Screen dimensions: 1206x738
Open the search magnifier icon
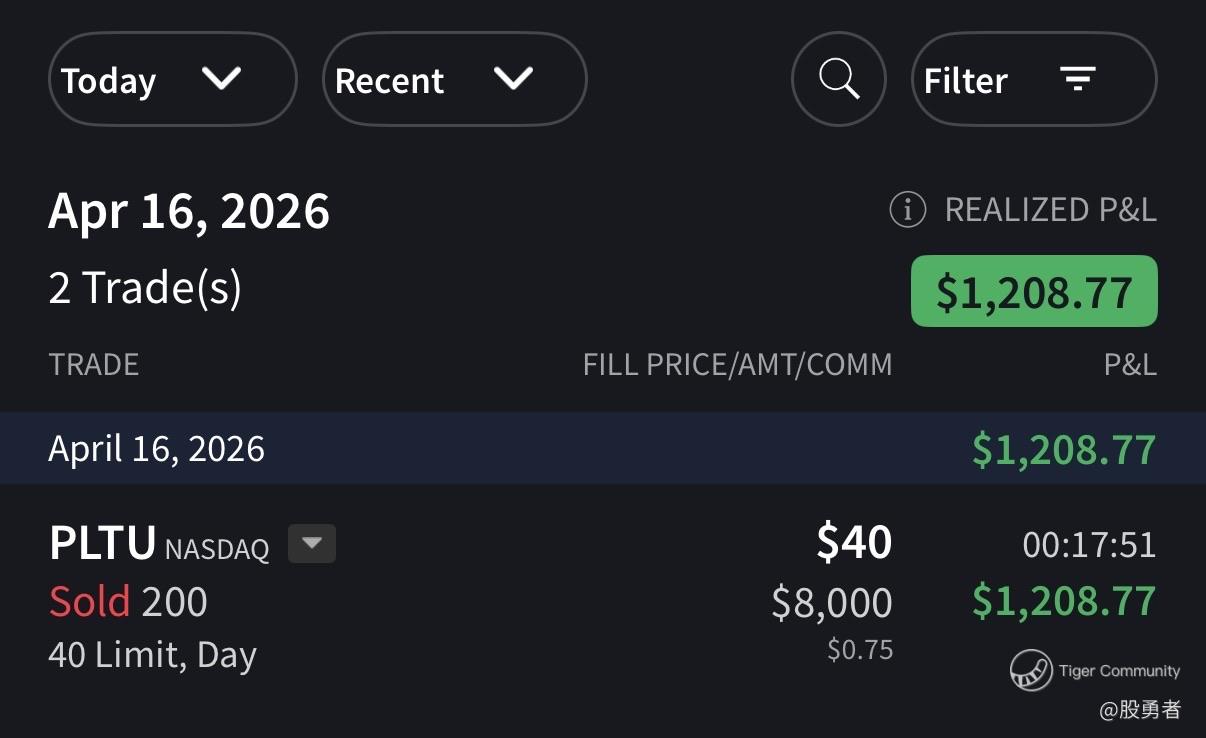pyautogui.click(x=838, y=79)
